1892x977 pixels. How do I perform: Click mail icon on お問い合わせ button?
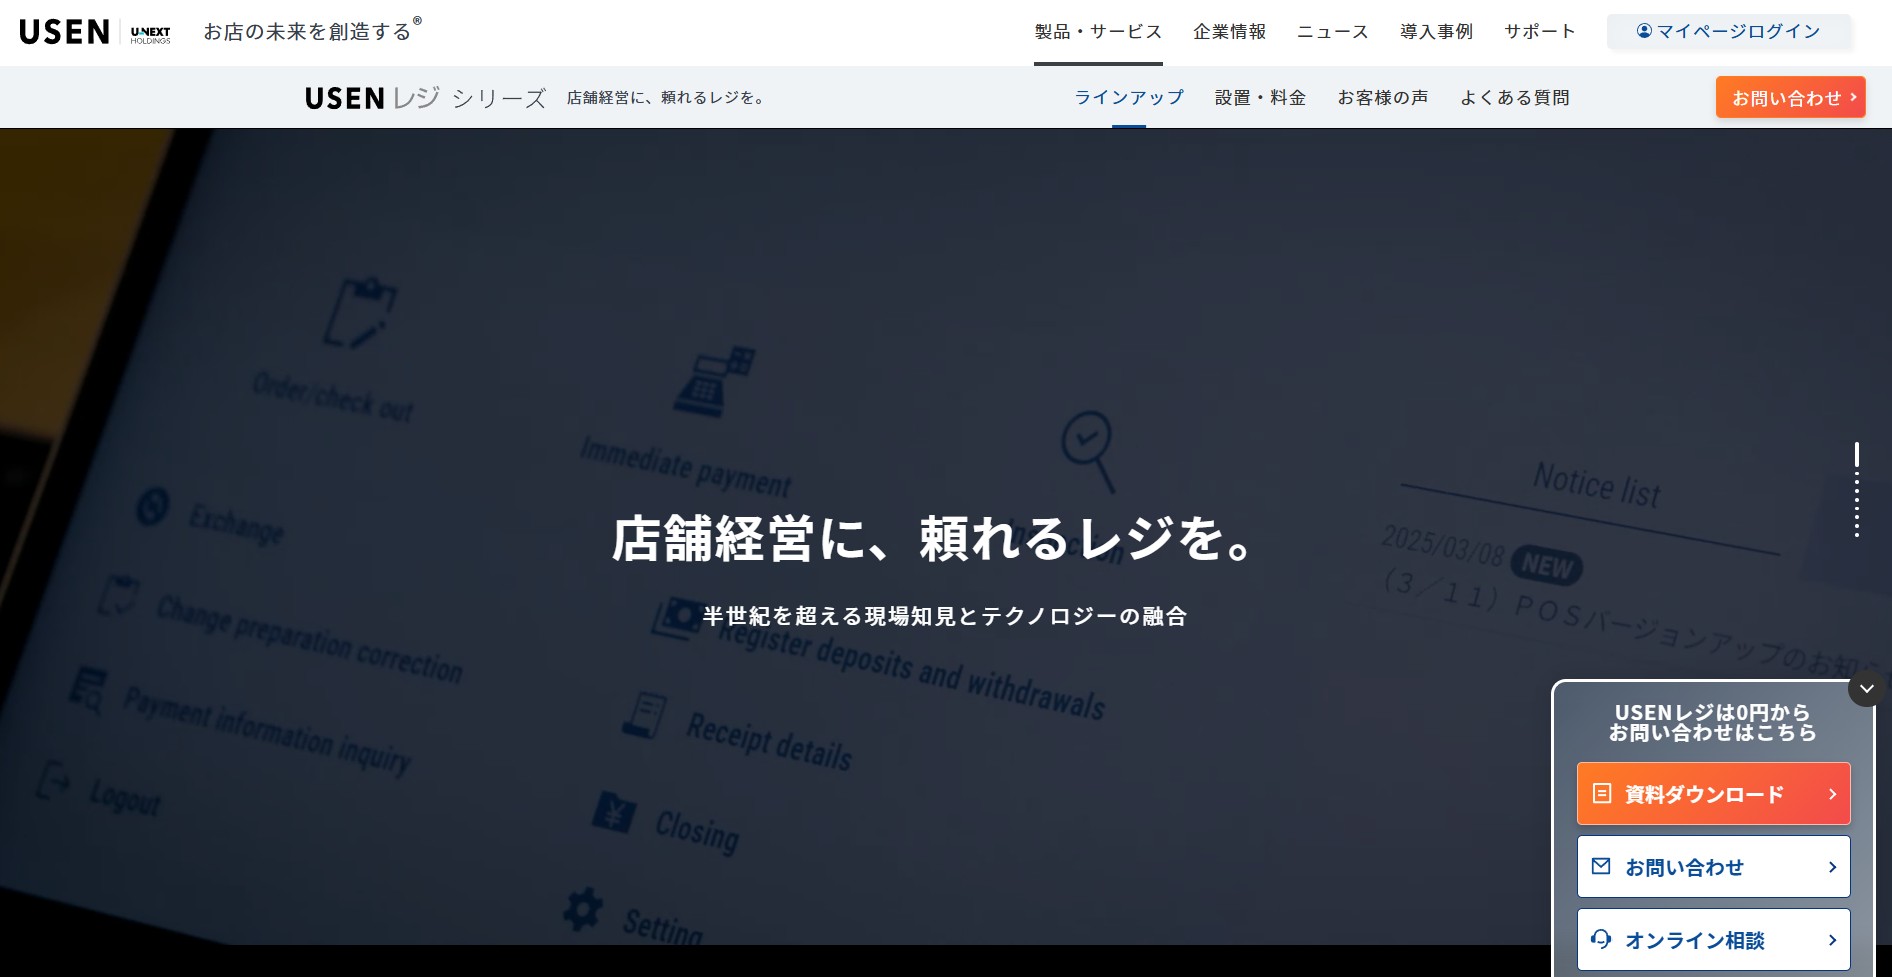1601,866
